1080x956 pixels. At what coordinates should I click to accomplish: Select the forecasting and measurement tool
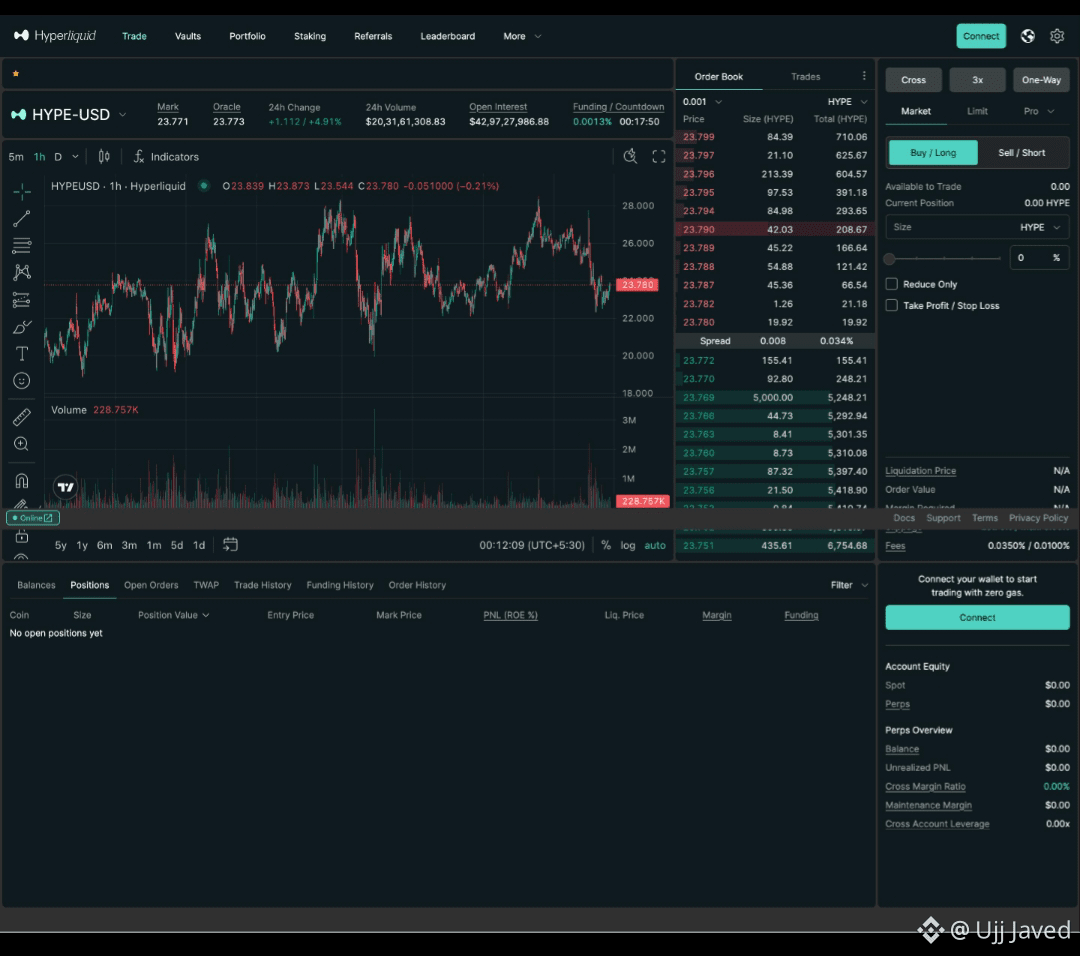21,300
